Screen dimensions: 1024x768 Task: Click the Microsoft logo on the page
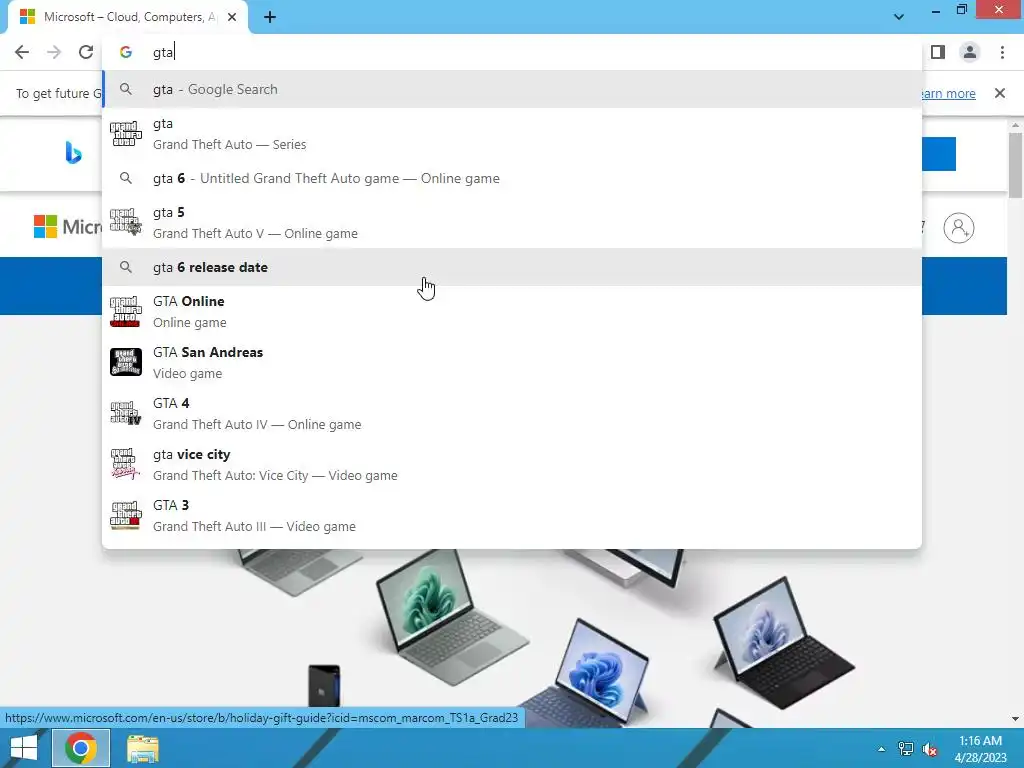click(x=68, y=227)
